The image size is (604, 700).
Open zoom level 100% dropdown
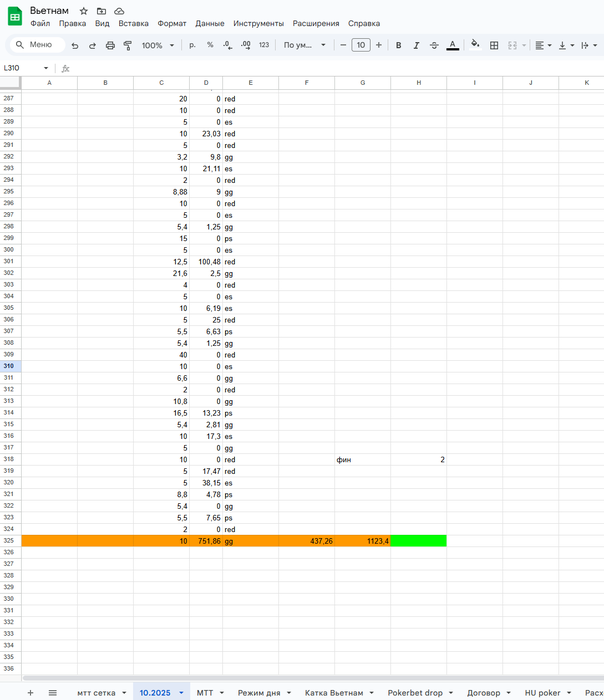158,45
